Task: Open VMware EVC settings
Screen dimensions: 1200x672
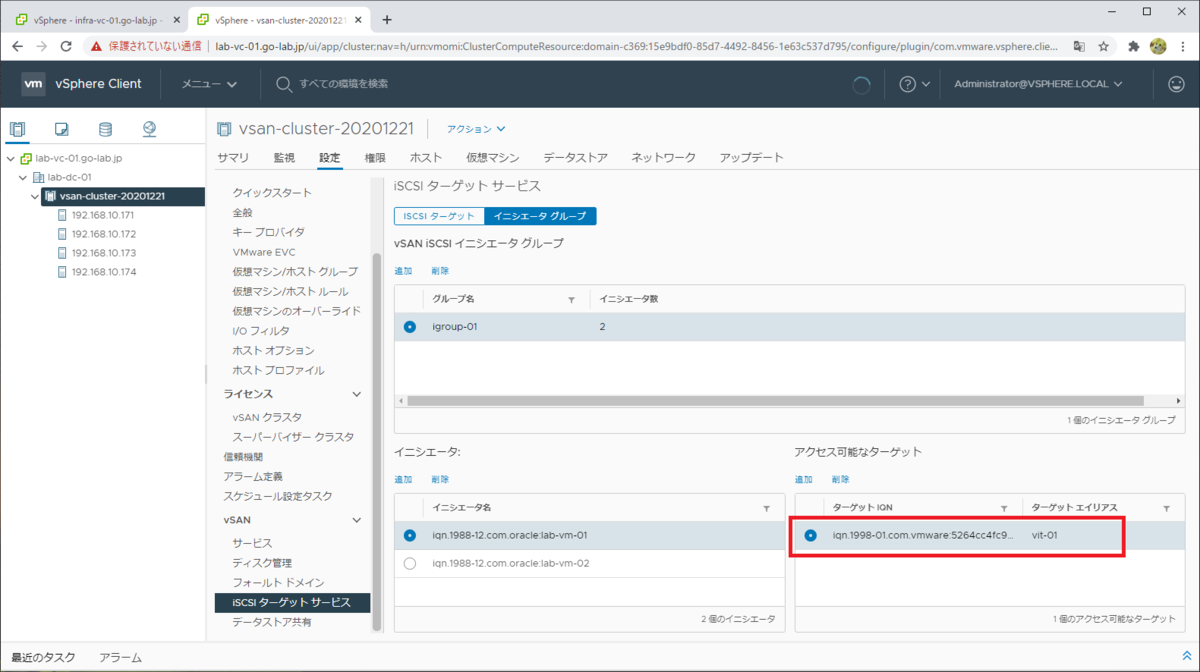Action: (x=264, y=252)
